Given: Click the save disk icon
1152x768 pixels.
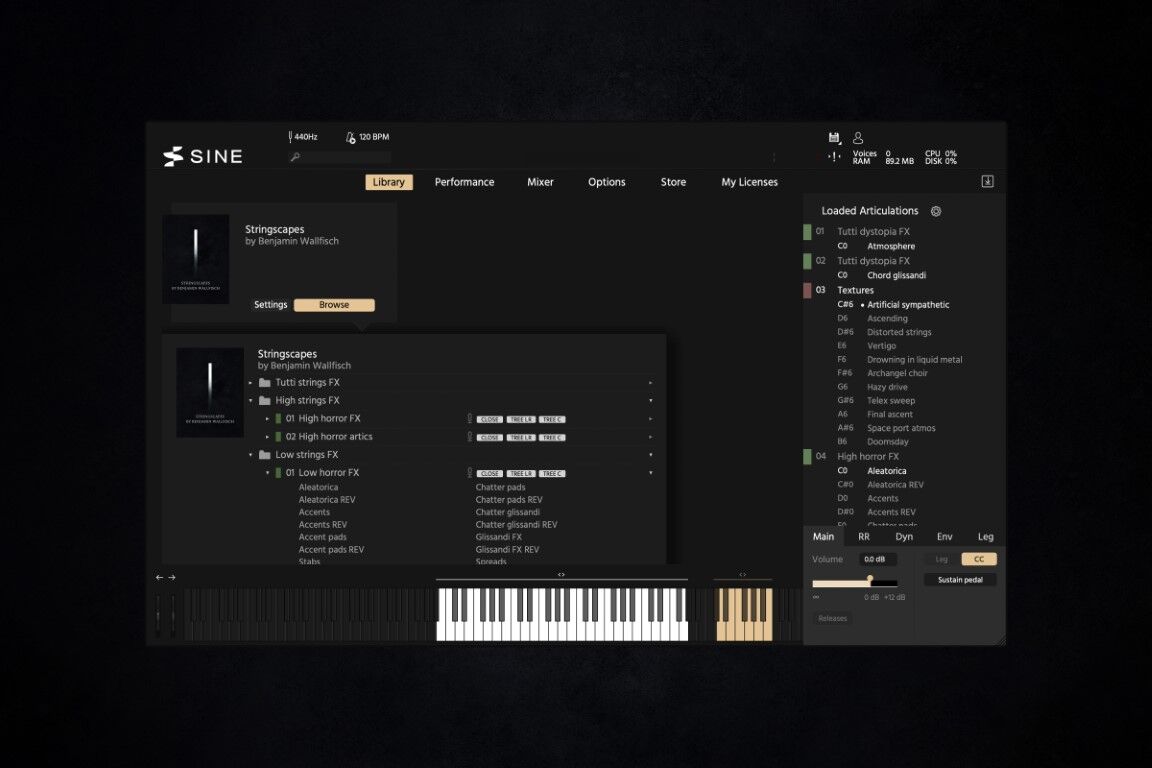Looking at the screenshot, I should pyautogui.click(x=834, y=137).
